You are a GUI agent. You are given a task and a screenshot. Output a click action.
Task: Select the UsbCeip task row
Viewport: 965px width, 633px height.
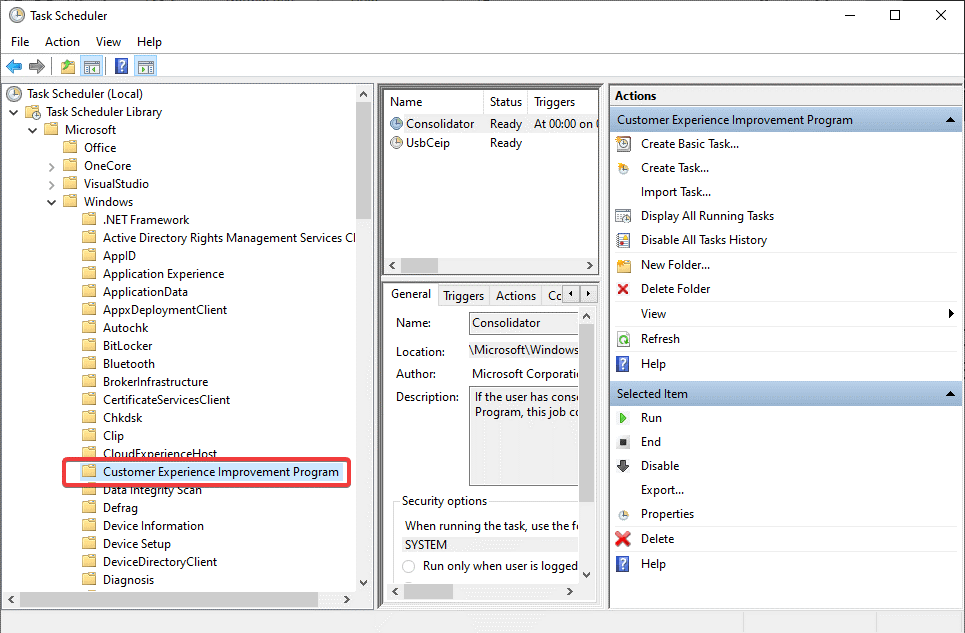pyautogui.click(x=427, y=143)
